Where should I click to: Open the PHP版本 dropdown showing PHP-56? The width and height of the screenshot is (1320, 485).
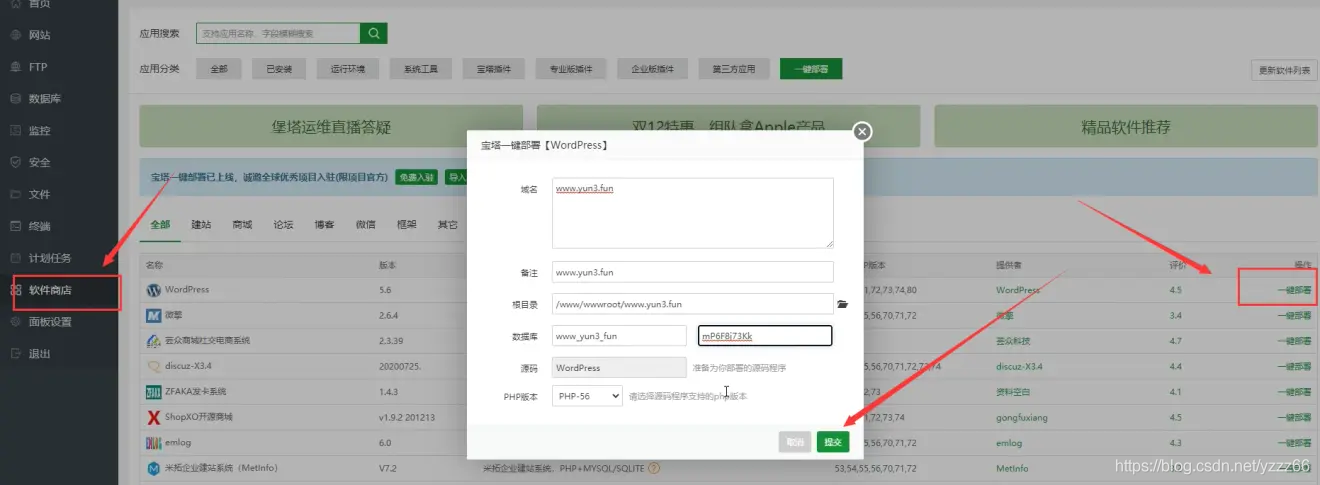click(x=587, y=396)
